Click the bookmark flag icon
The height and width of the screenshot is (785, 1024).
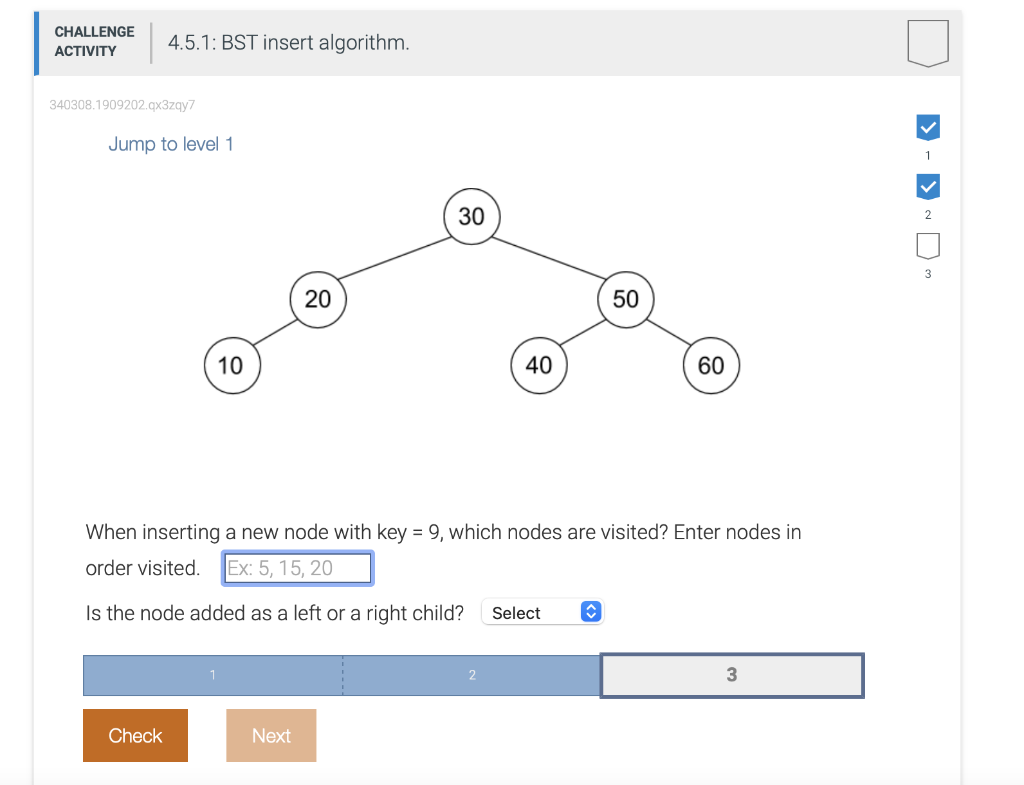[927, 42]
